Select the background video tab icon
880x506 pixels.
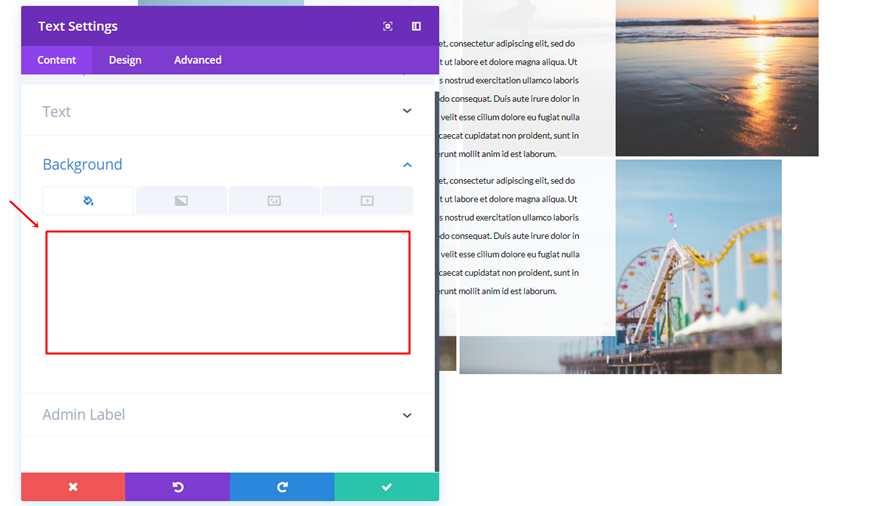click(367, 201)
